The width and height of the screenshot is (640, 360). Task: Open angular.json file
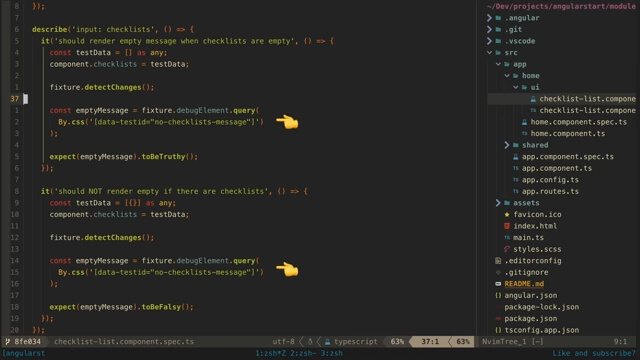coord(531,296)
